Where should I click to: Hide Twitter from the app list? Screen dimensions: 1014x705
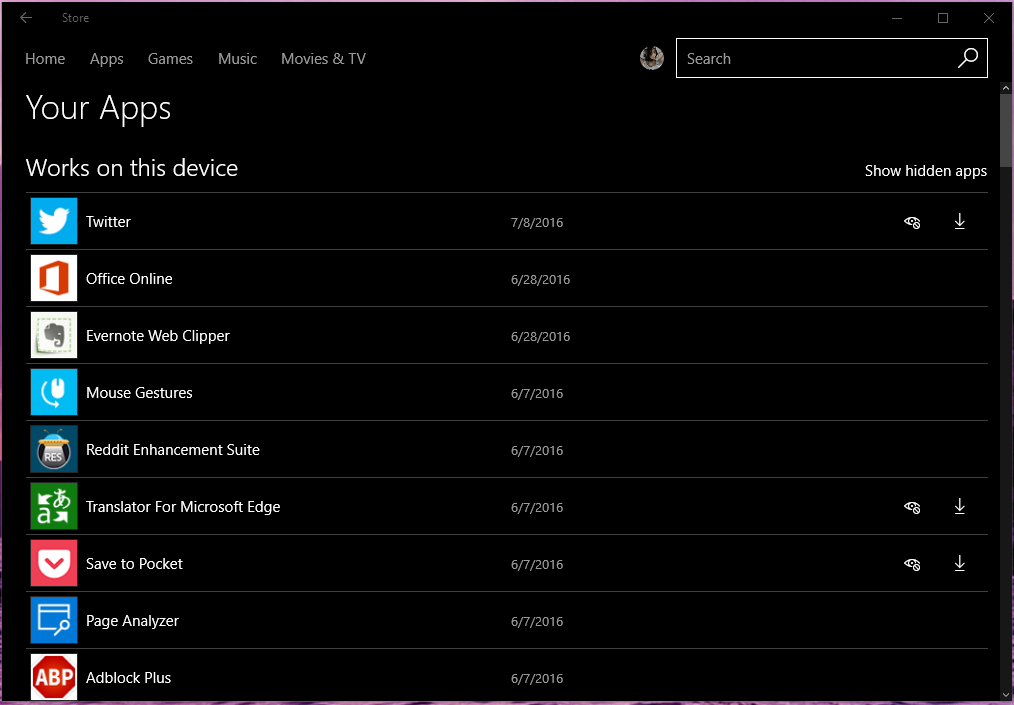[912, 222]
